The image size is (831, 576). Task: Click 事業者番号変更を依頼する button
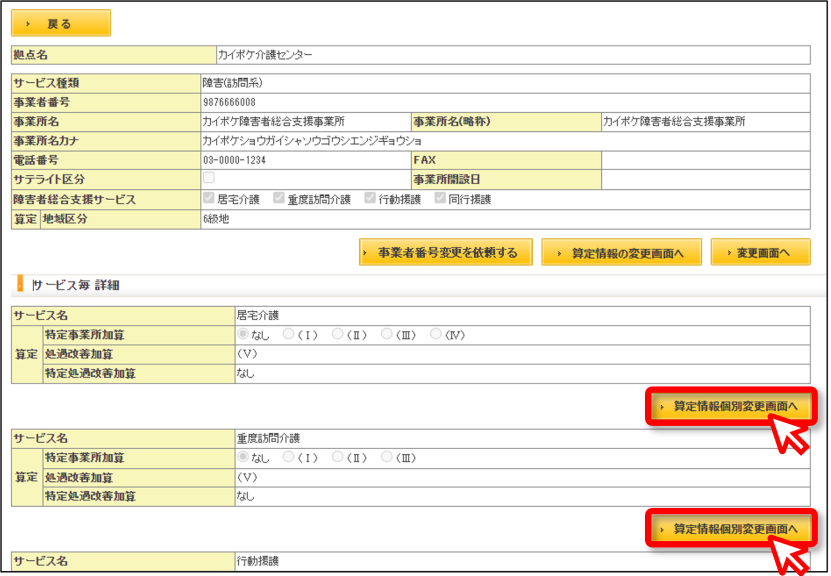446,252
